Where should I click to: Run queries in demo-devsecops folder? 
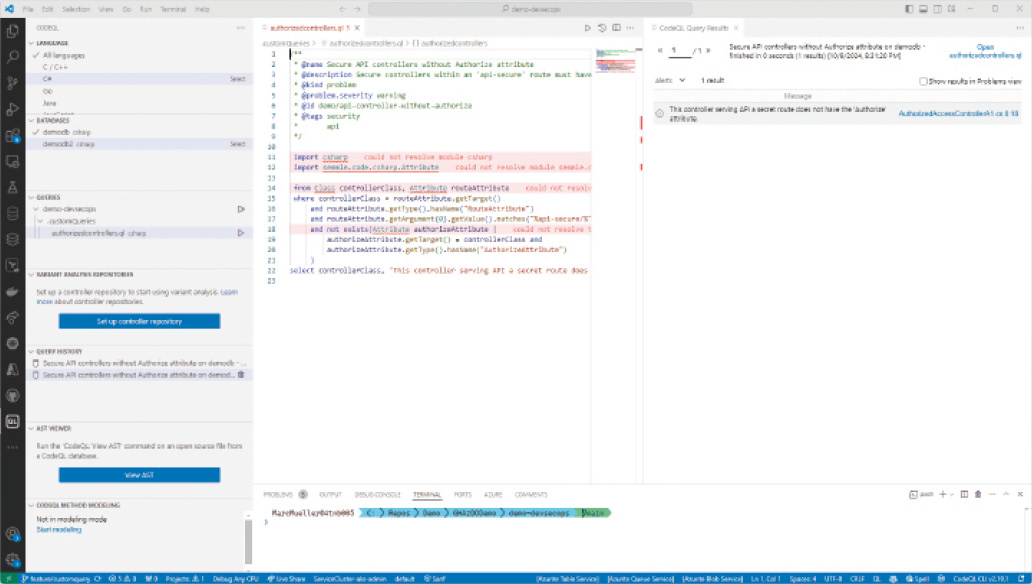click(x=241, y=209)
